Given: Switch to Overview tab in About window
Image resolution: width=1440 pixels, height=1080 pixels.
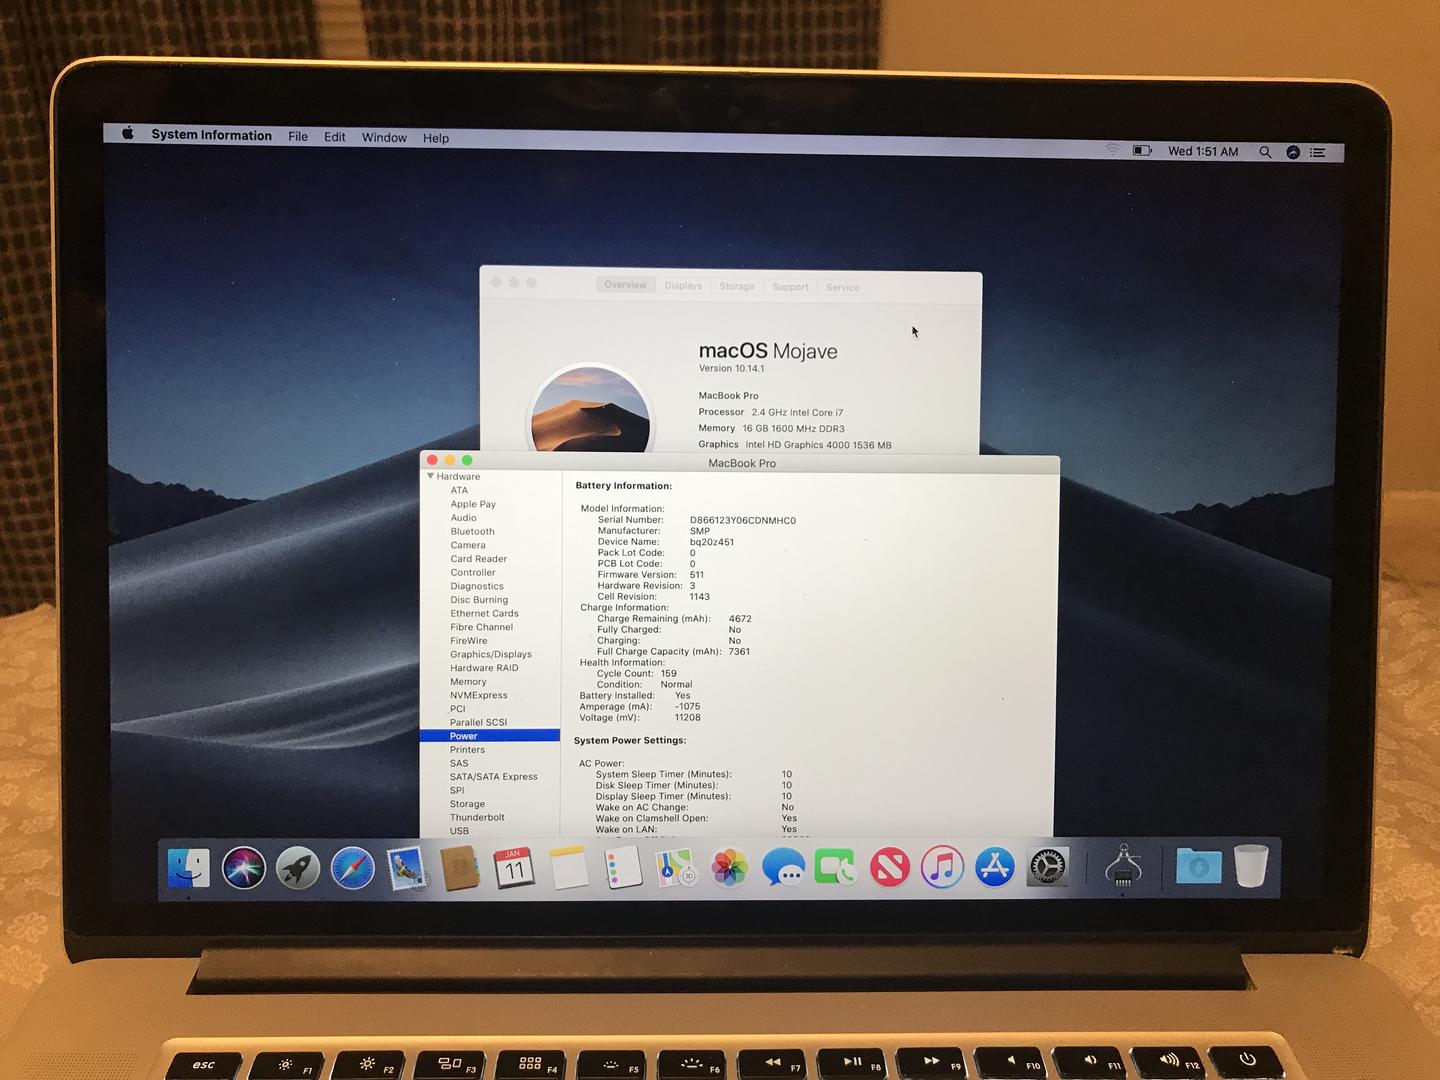Looking at the screenshot, I should pos(625,285).
